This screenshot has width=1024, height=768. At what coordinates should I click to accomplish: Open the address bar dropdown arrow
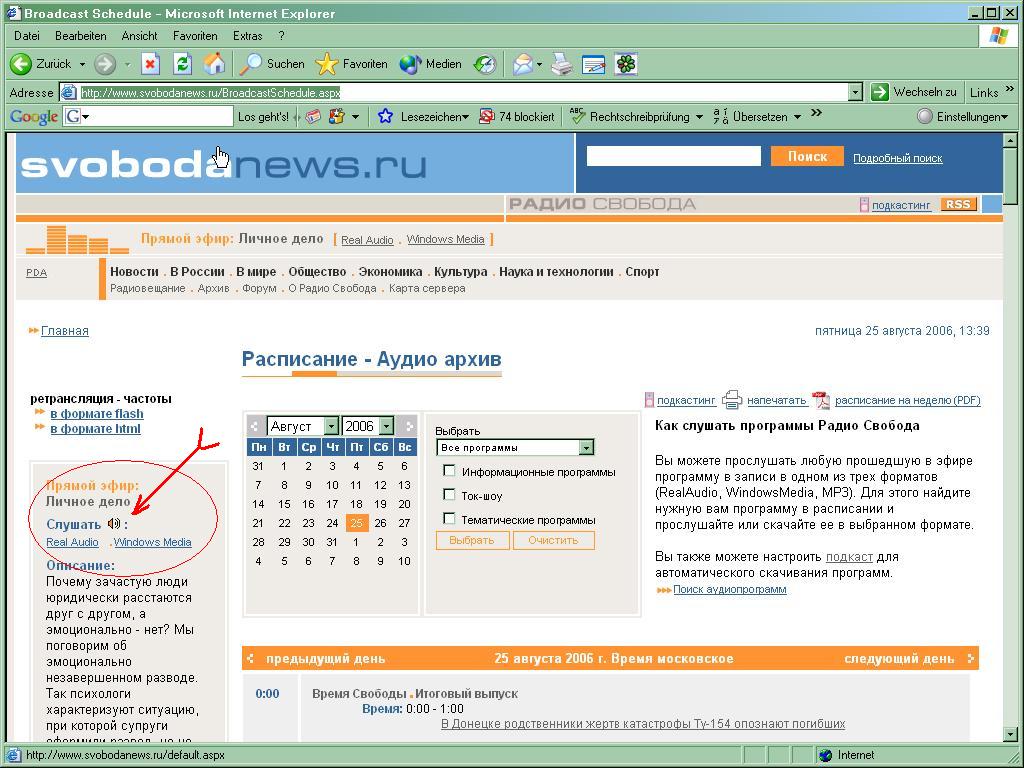[856, 93]
